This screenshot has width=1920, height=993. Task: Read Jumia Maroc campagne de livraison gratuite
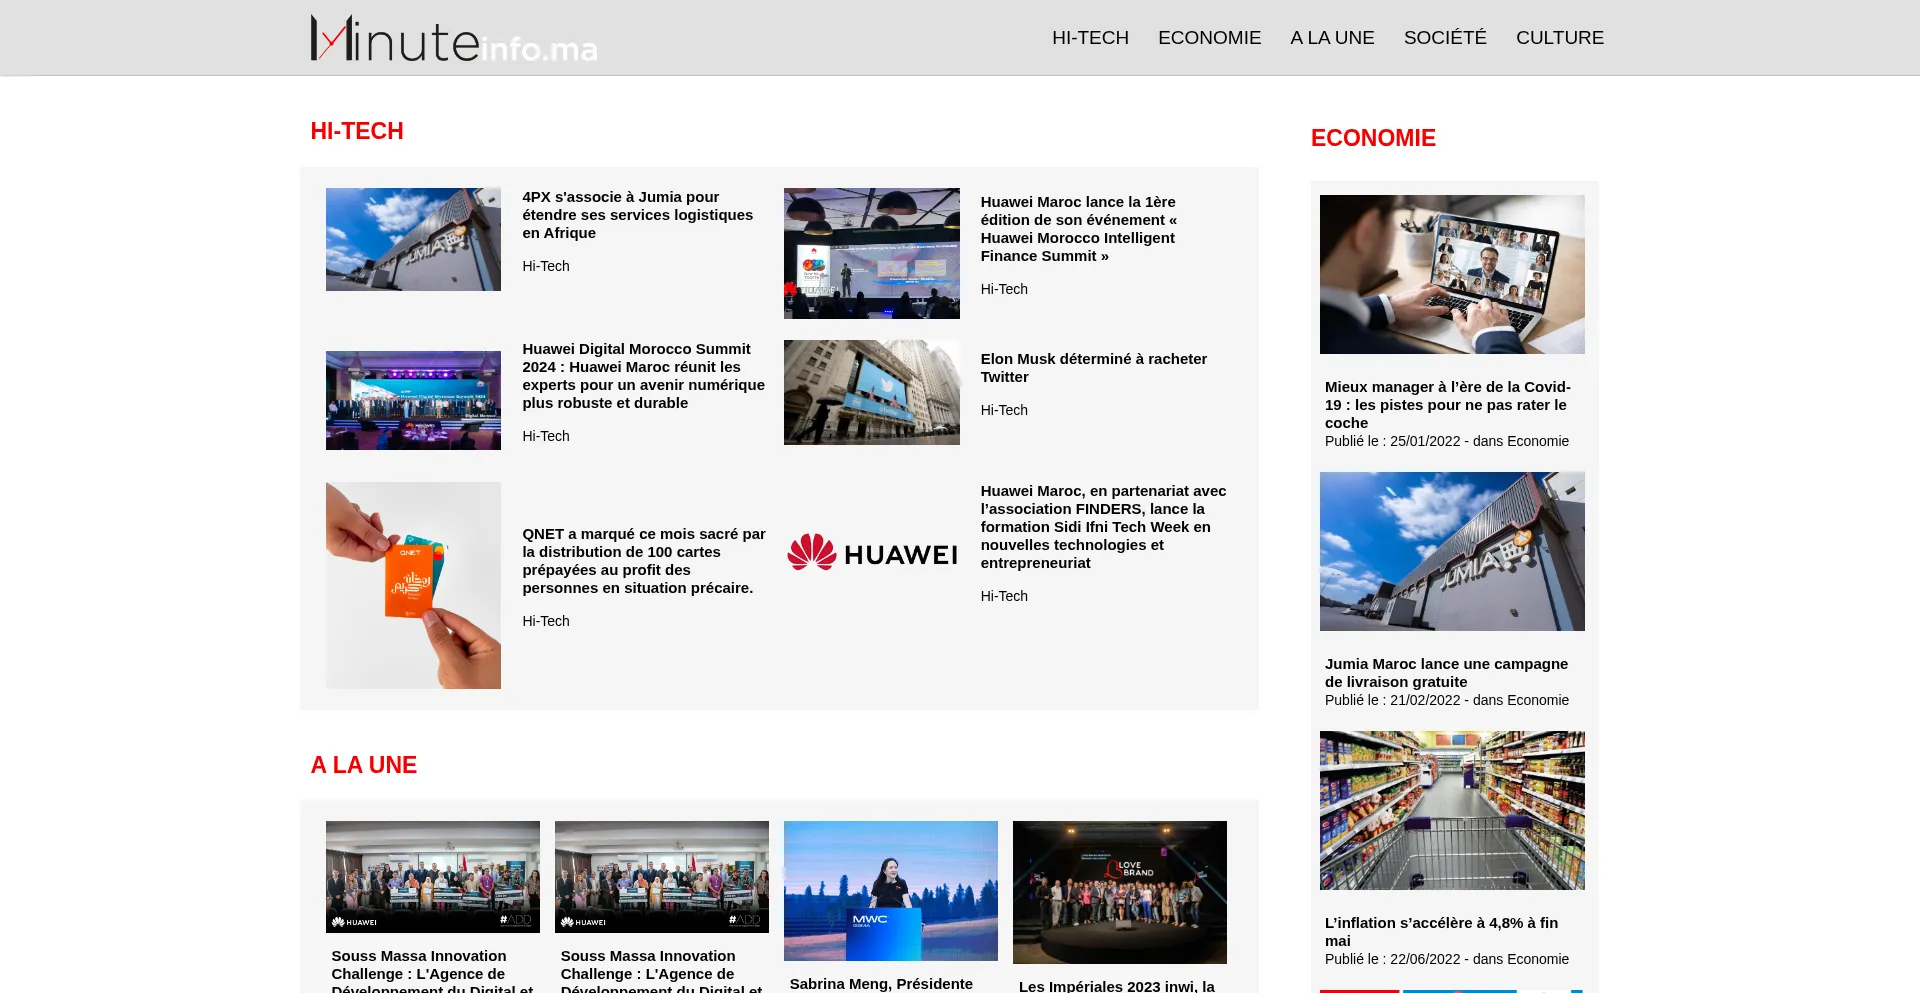tap(1446, 673)
